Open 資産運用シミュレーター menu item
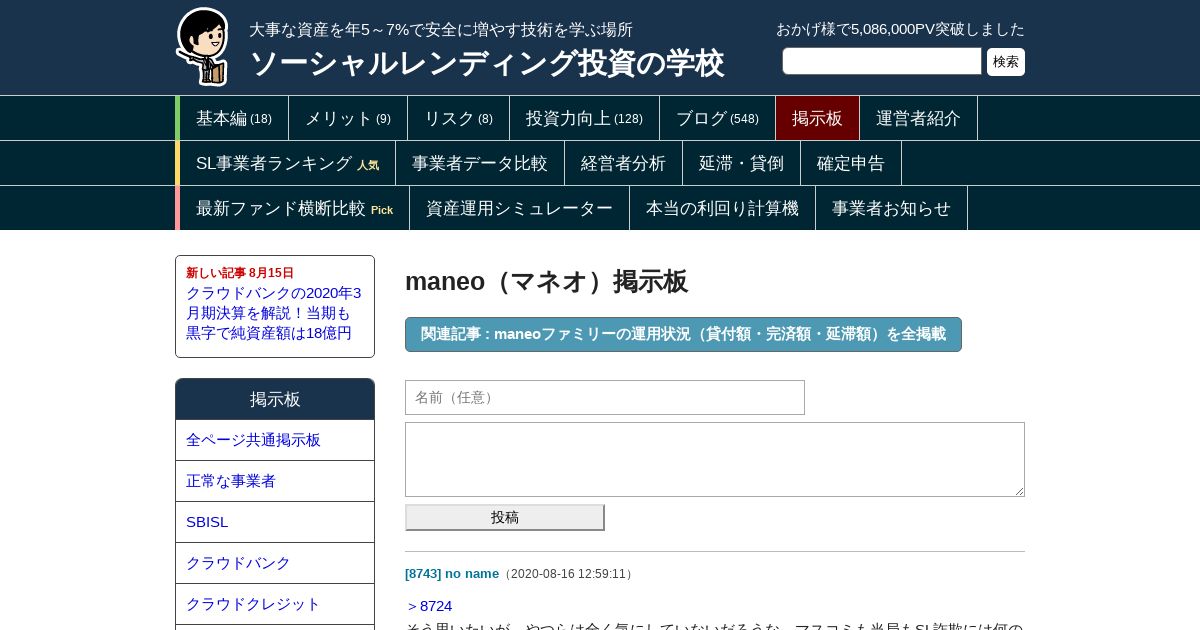 tap(519, 208)
